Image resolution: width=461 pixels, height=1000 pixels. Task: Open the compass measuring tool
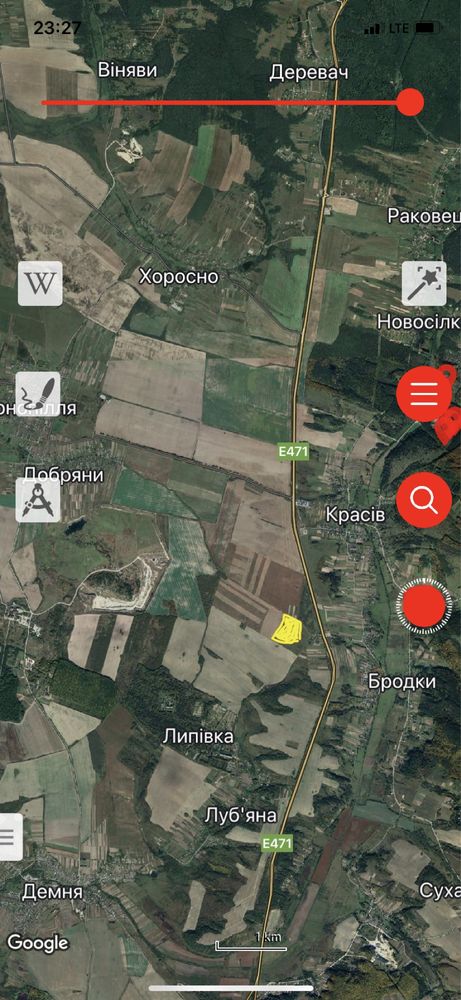point(38,499)
